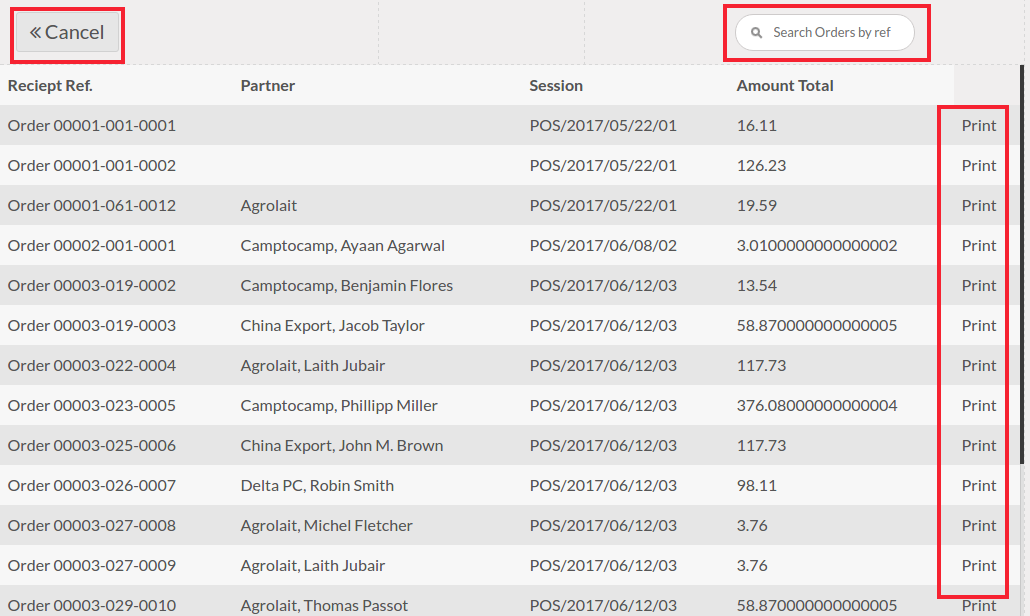The width and height of the screenshot is (1030, 616).
Task: Click the Session column header
Action: coord(556,86)
